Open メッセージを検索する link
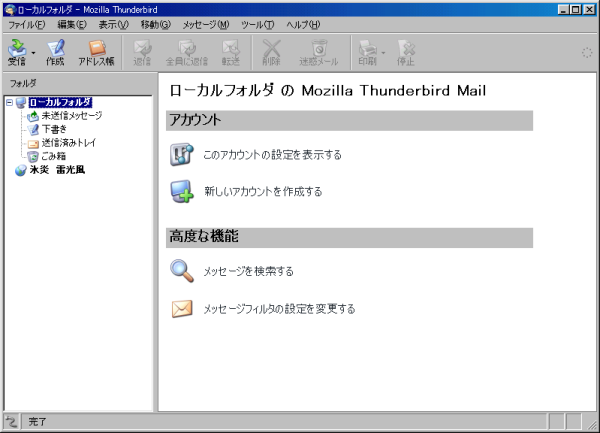The width and height of the screenshot is (600, 433). point(248,271)
